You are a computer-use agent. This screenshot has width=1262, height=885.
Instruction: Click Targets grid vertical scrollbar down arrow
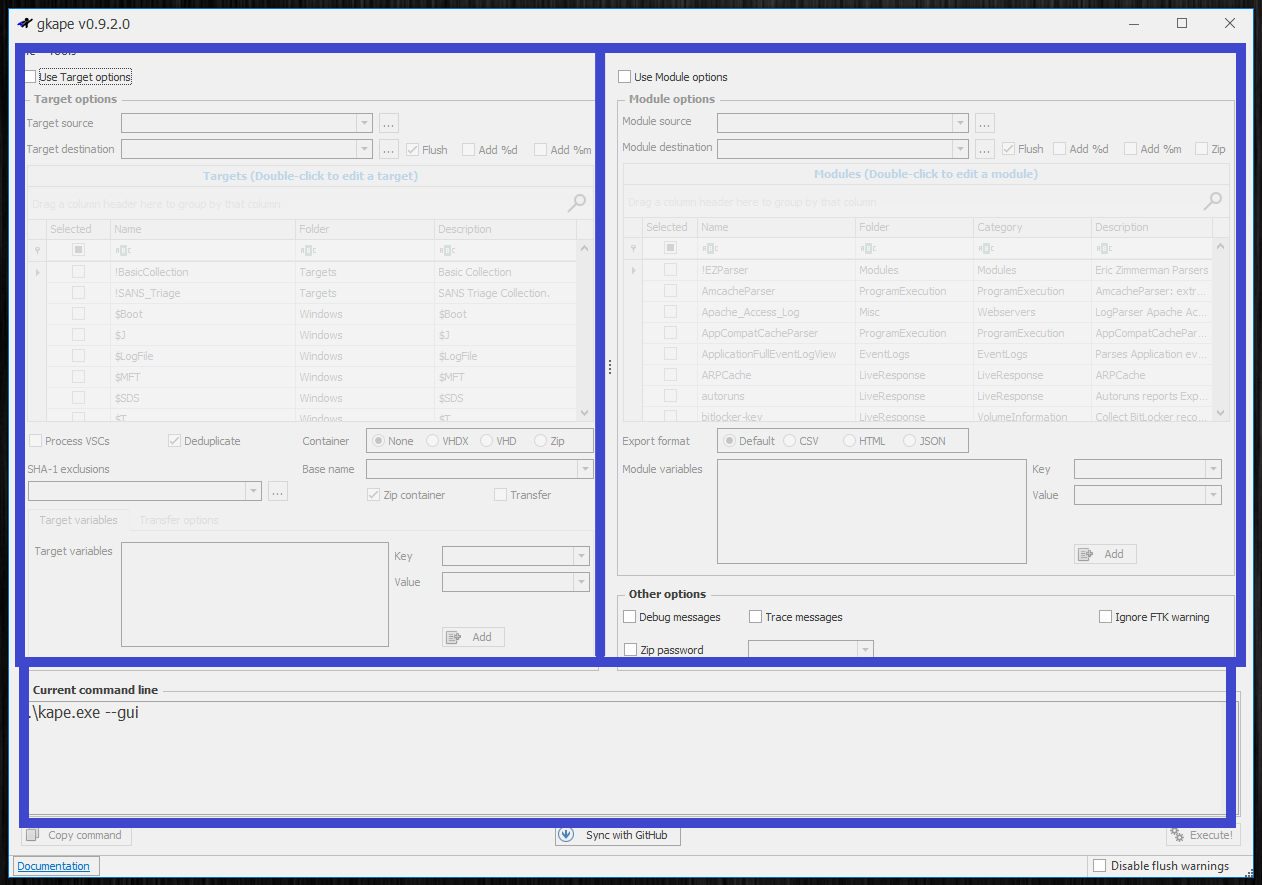(x=585, y=412)
